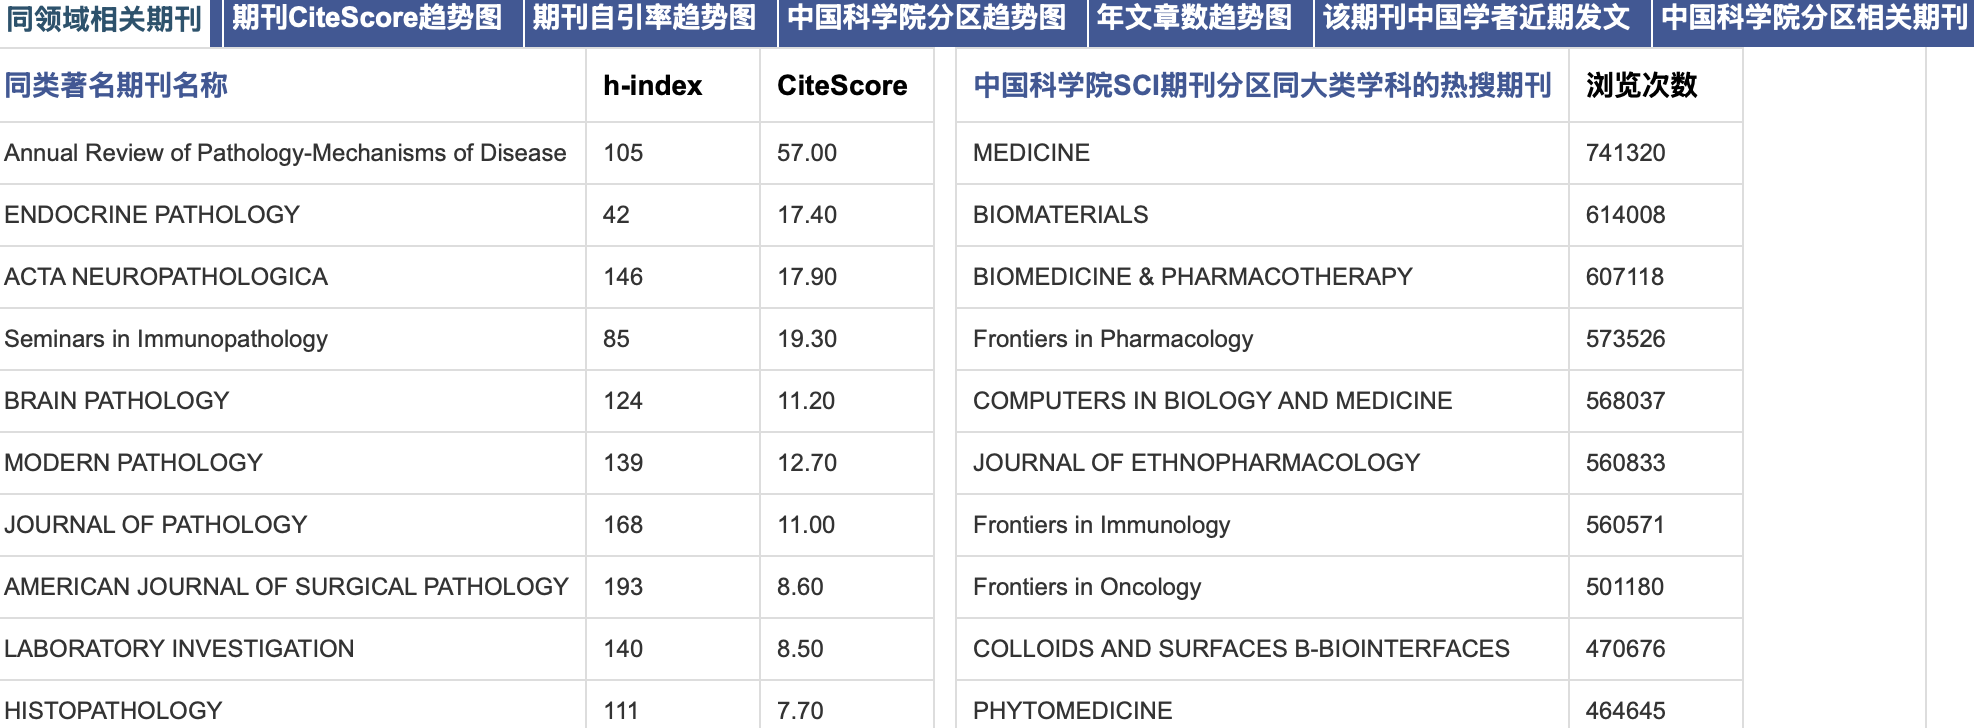This screenshot has width=1974, height=728.
Task: Switch to 中国科学院分区相关期刊 tab
Action: pyautogui.click(x=1814, y=18)
